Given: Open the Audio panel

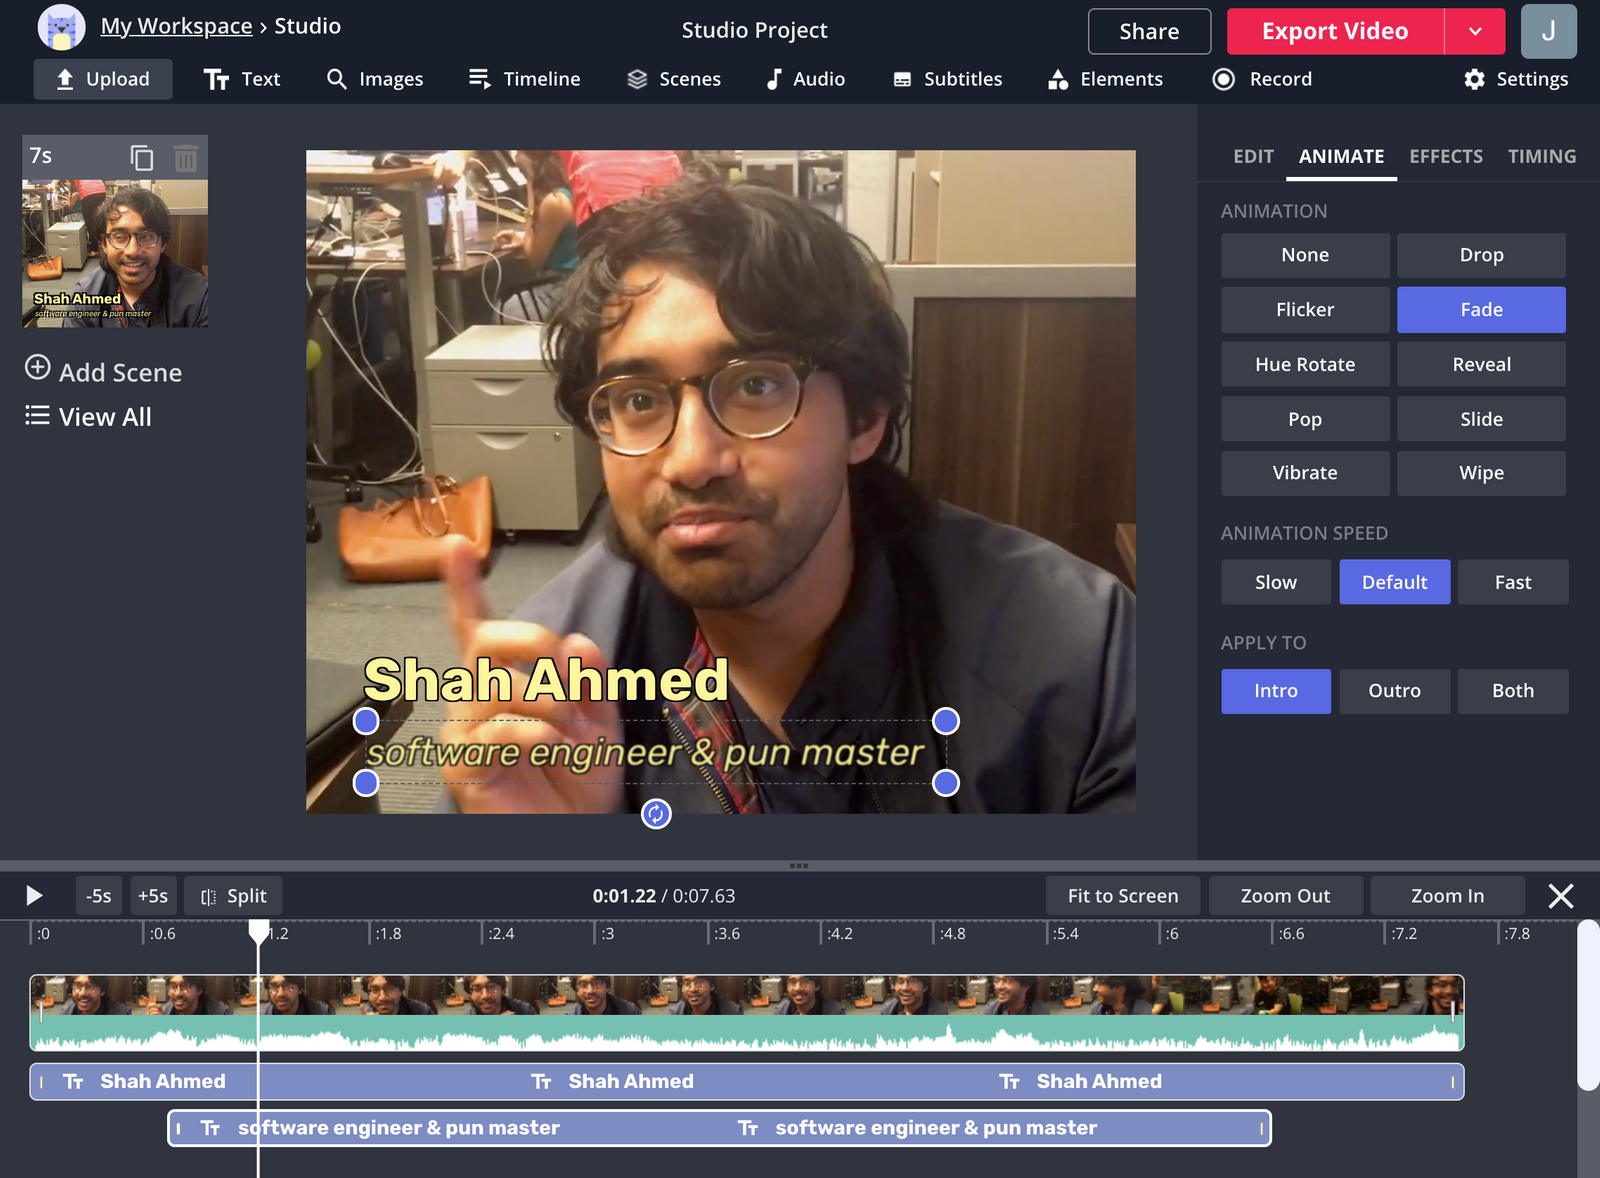Looking at the screenshot, I should [x=805, y=79].
